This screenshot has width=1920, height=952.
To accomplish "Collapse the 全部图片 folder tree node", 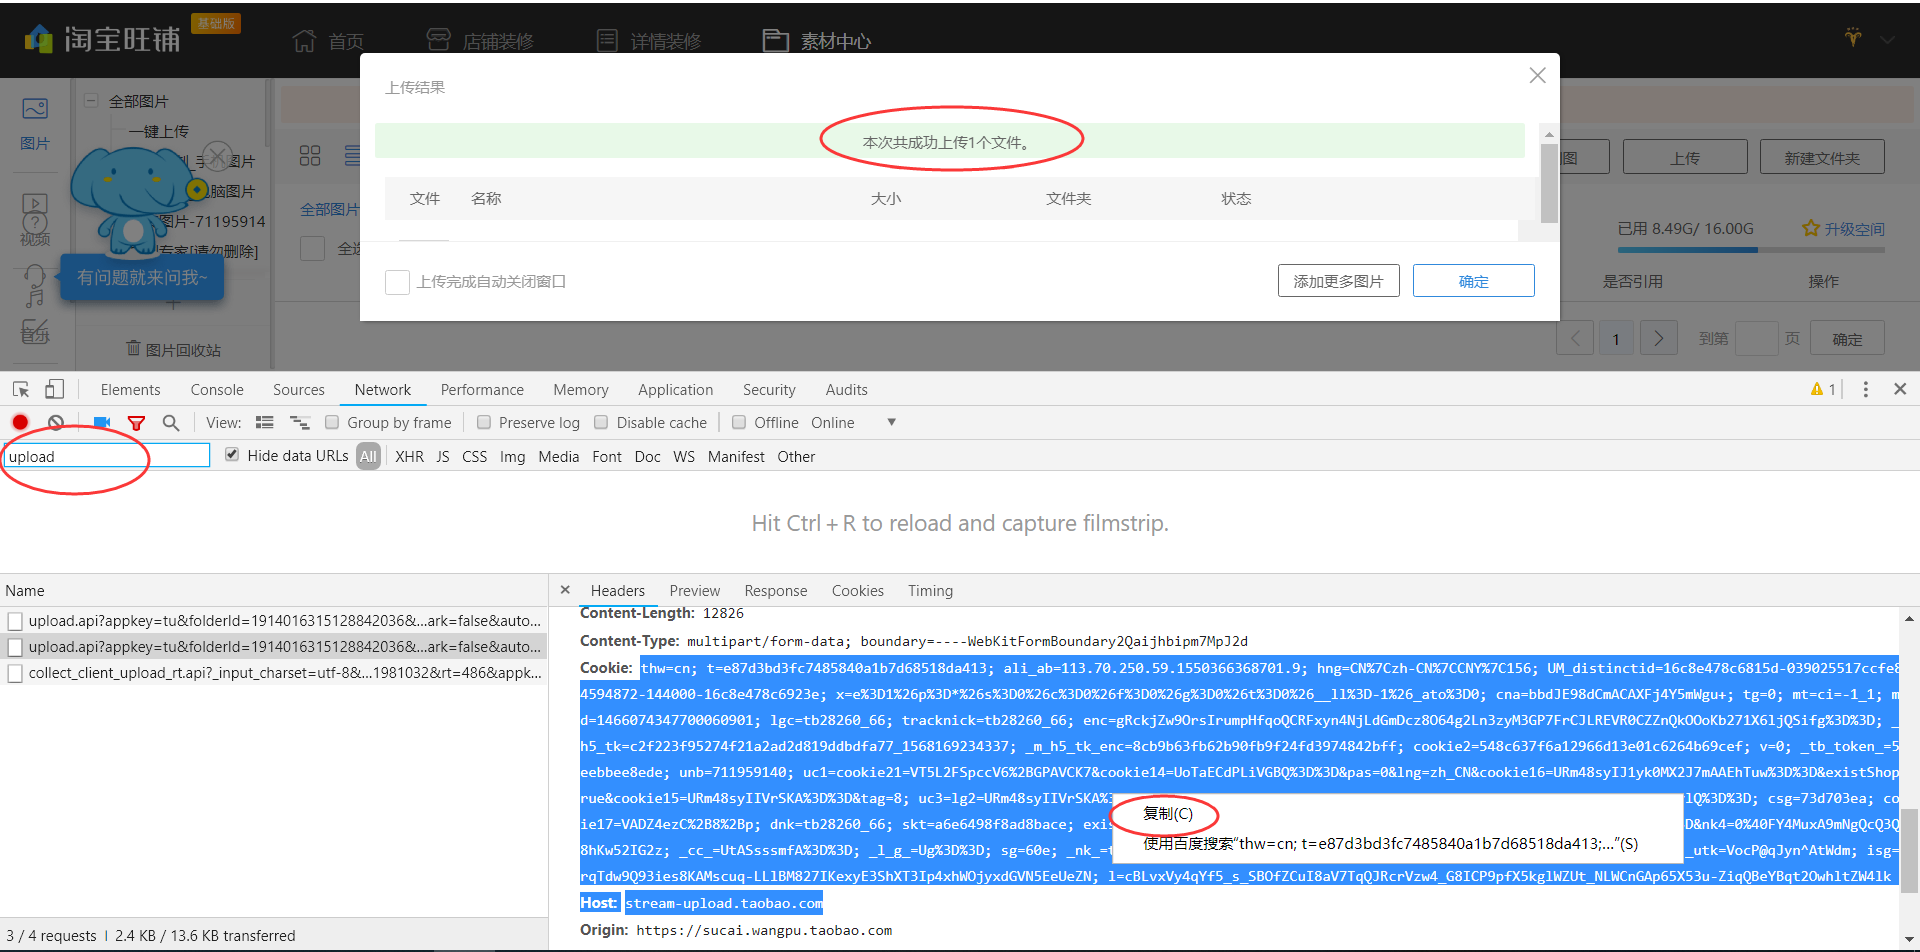I will [91, 101].
